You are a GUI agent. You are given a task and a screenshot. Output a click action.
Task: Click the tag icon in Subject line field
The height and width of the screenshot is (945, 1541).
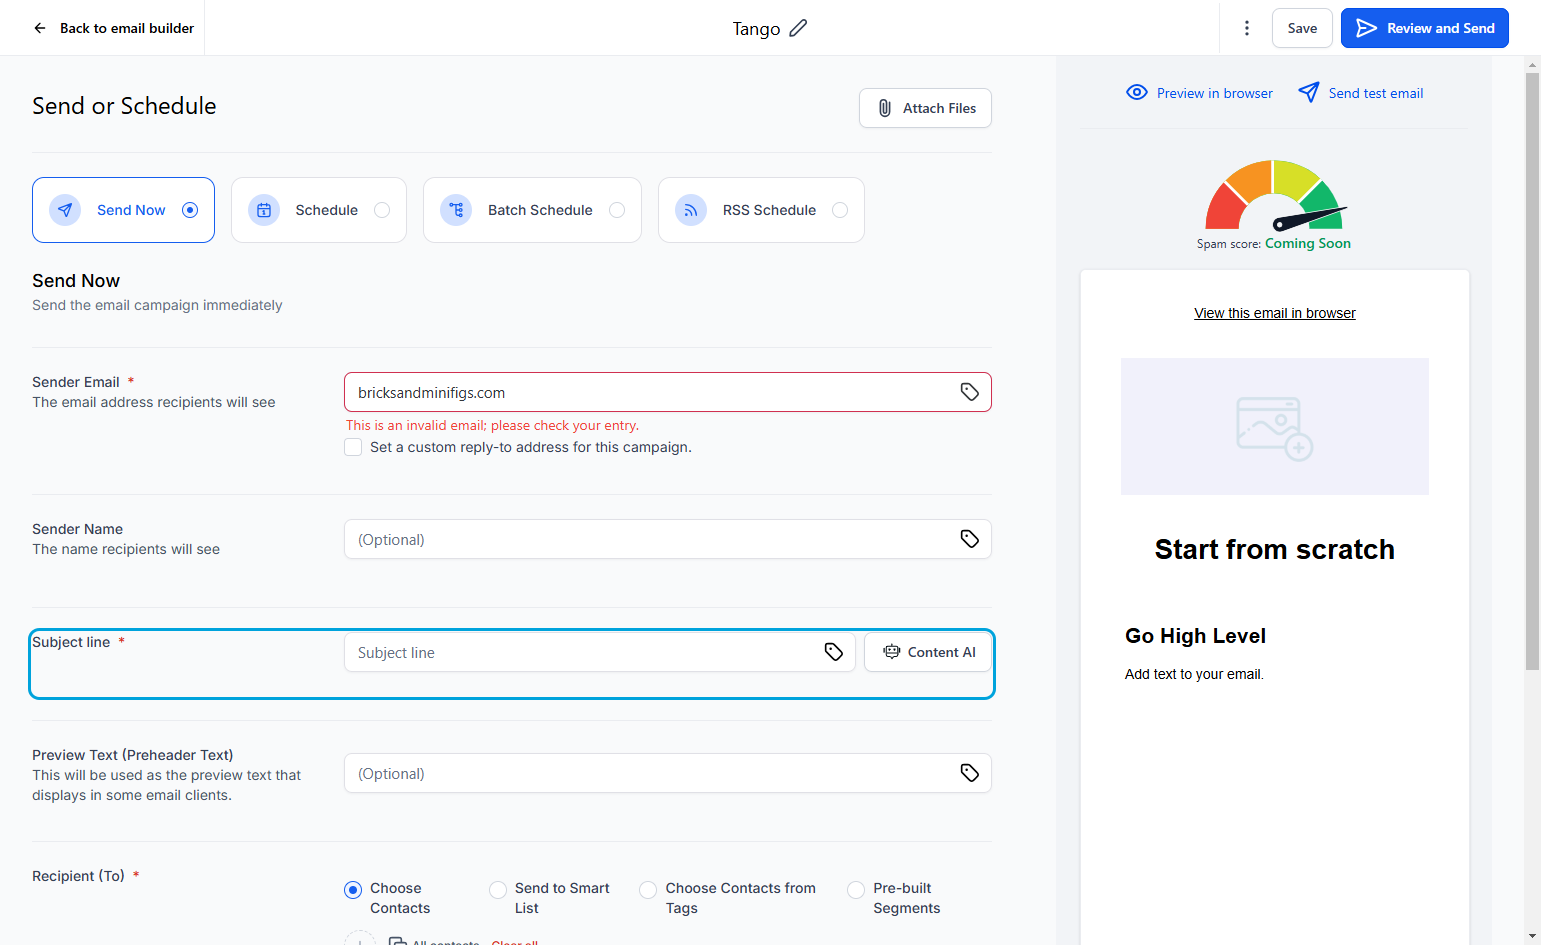click(x=833, y=652)
